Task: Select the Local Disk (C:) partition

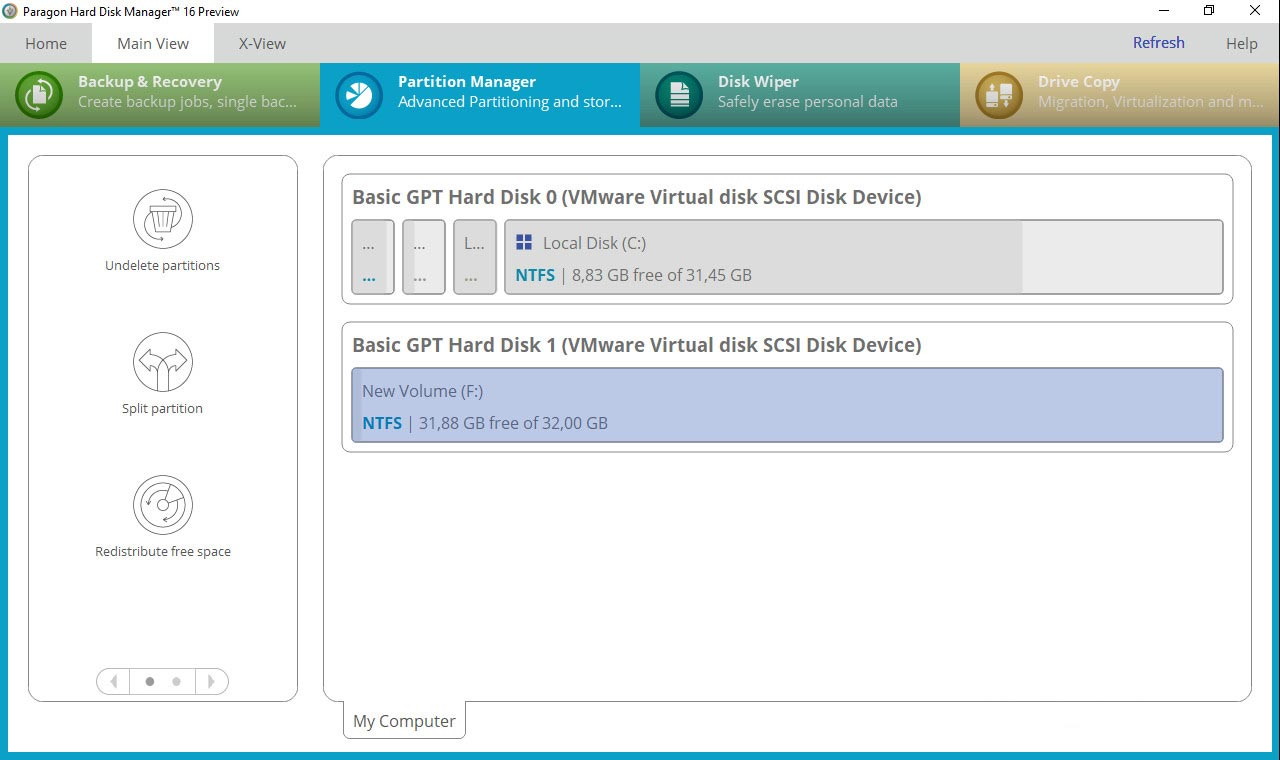Action: coord(864,257)
